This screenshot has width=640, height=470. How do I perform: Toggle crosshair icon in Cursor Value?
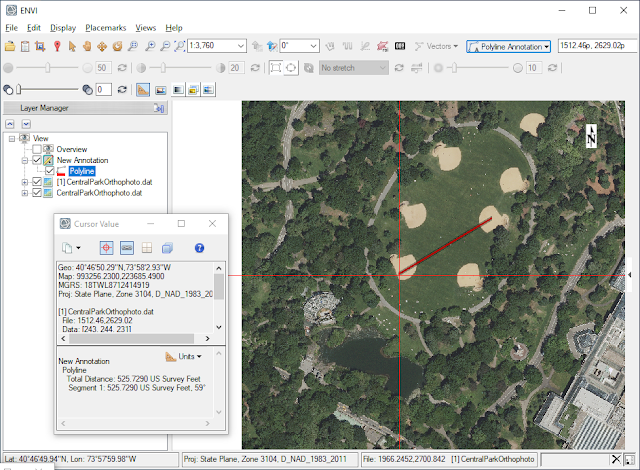coord(107,248)
